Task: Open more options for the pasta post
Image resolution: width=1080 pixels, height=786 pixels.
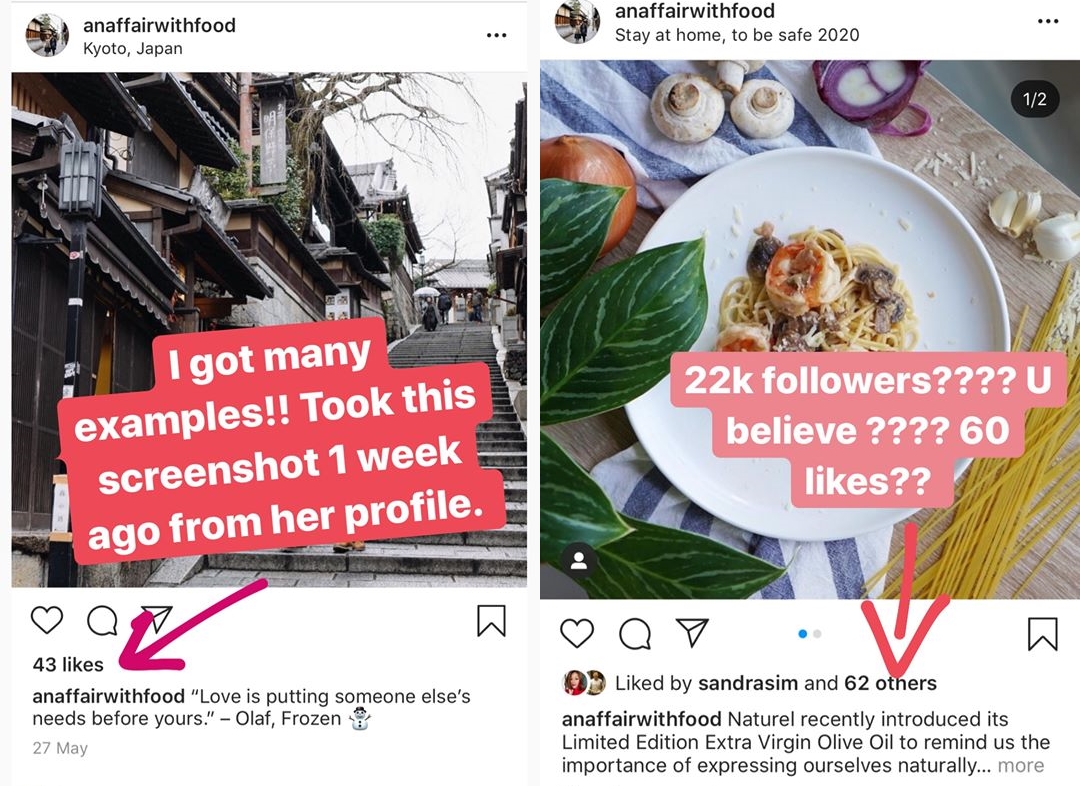Action: 1048,21
